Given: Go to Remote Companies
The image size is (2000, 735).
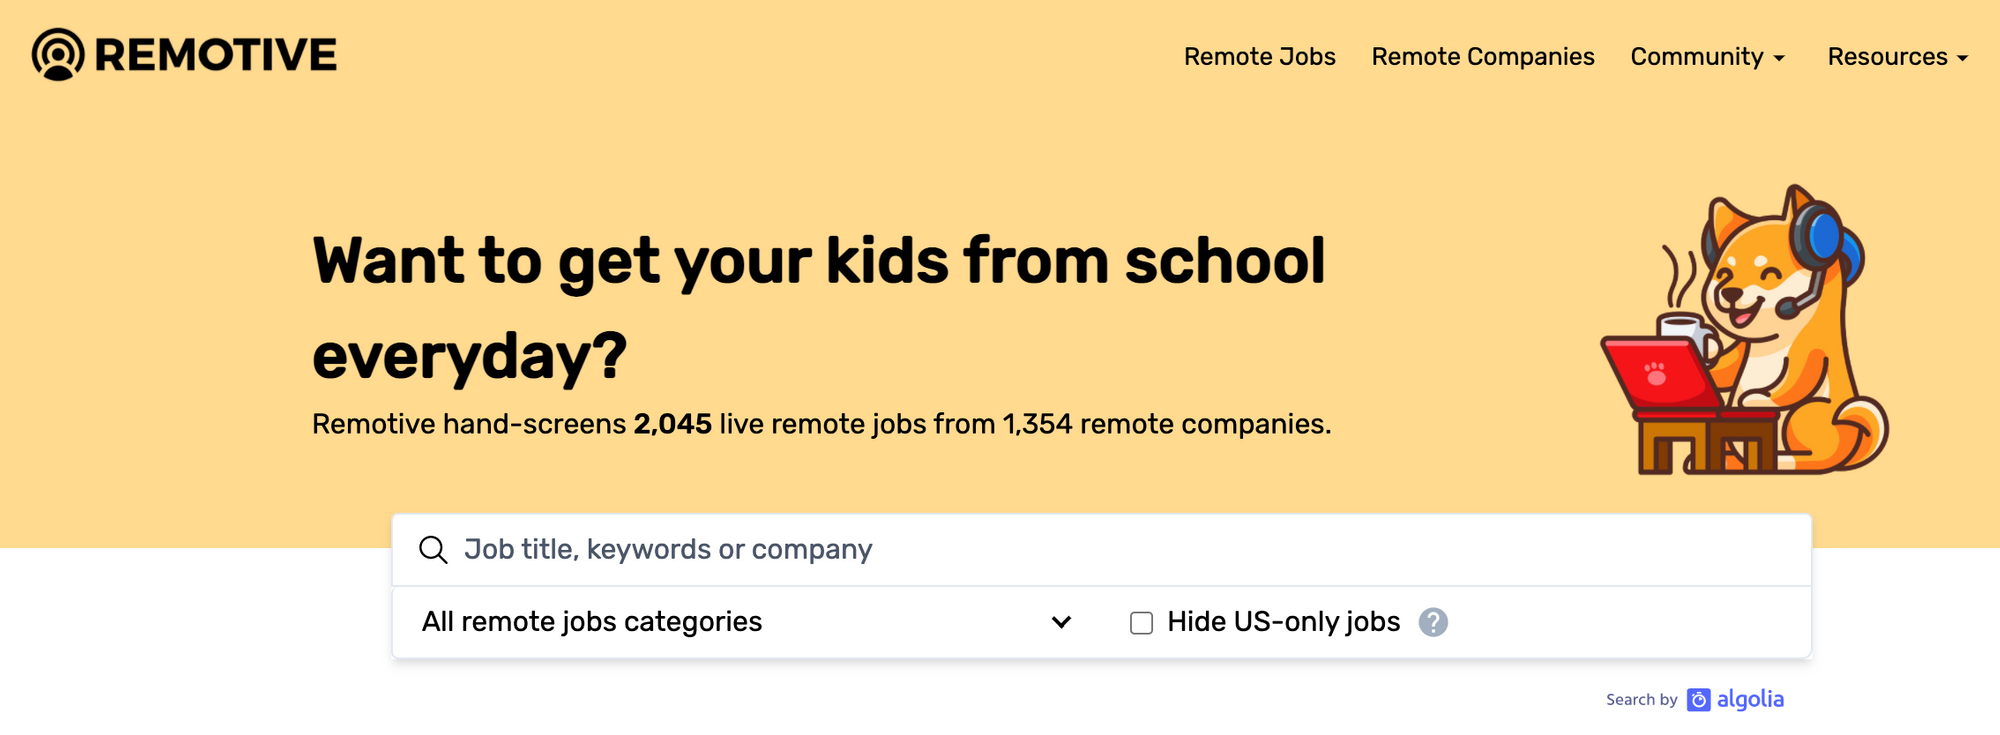Looking at the screenshot, I should (x=1482, y=57).
